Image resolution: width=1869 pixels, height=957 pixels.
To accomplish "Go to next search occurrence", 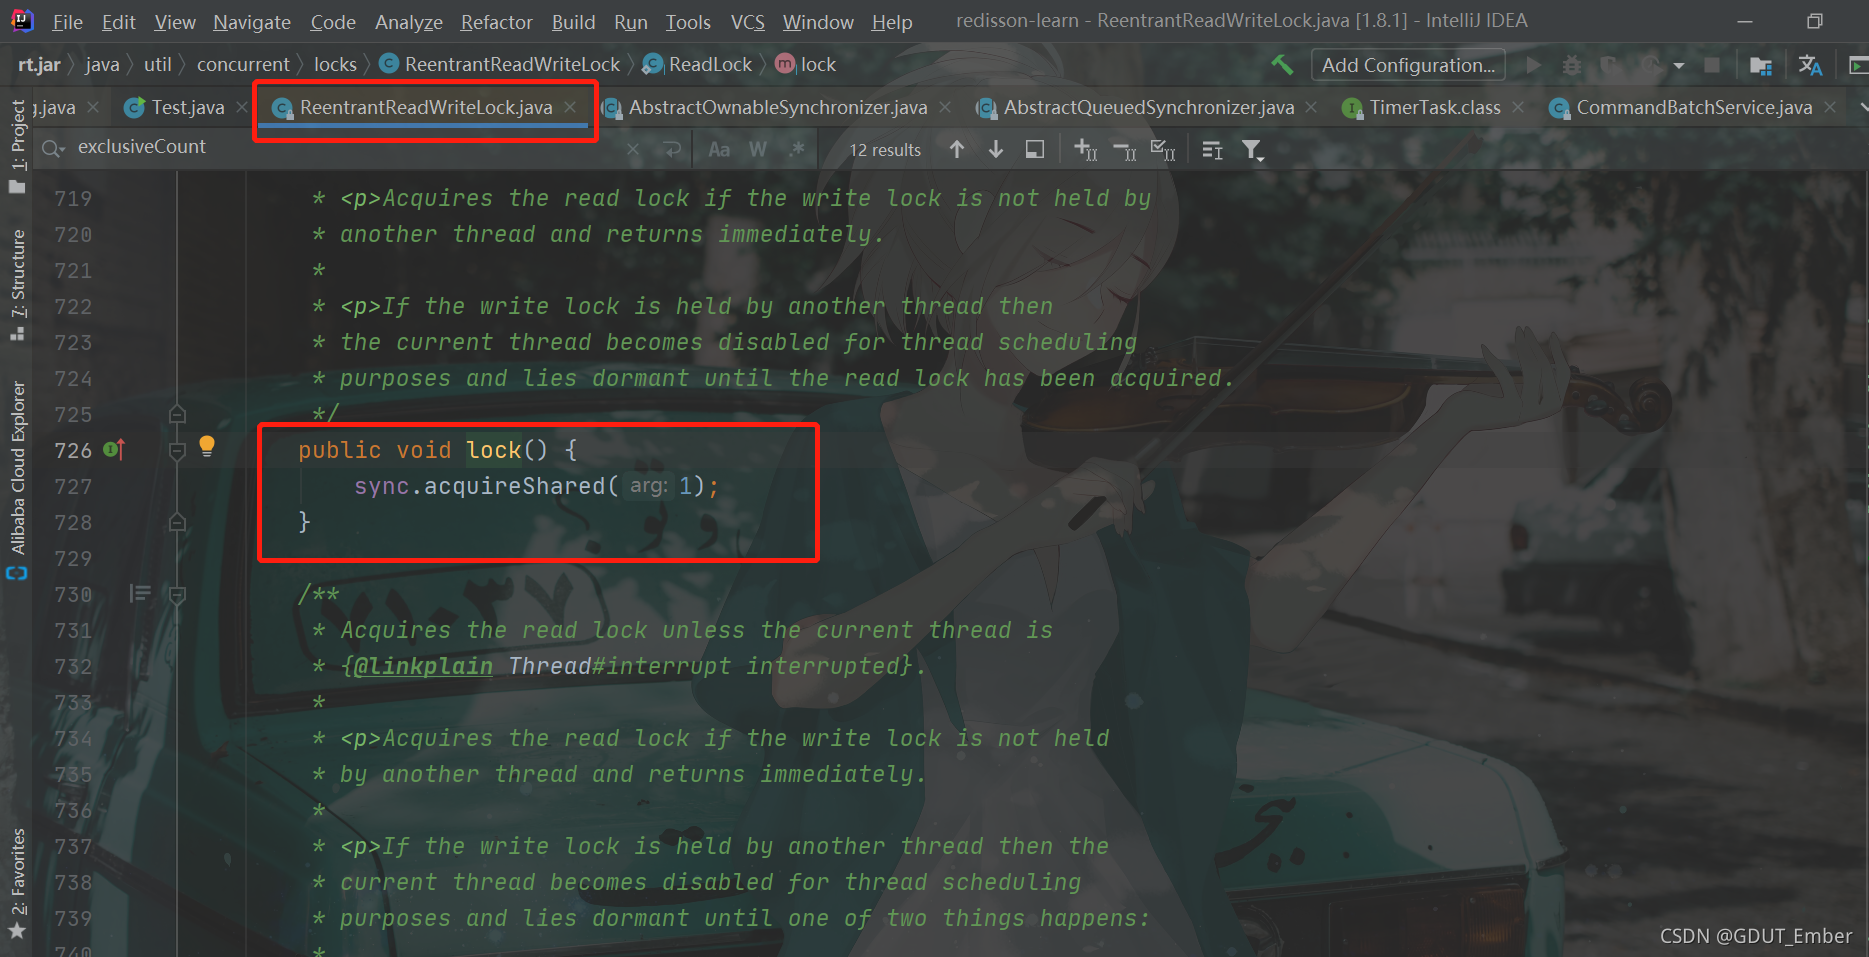I will [x=996, y=149].
